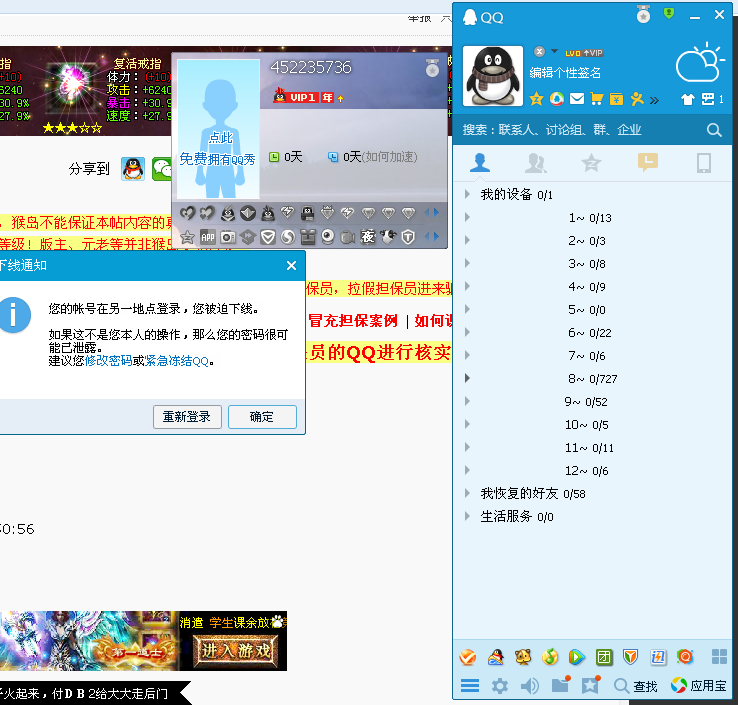Screen dimensions: 738x705
Task: Open the file assistant folder icon
Action: pos(561,685)
